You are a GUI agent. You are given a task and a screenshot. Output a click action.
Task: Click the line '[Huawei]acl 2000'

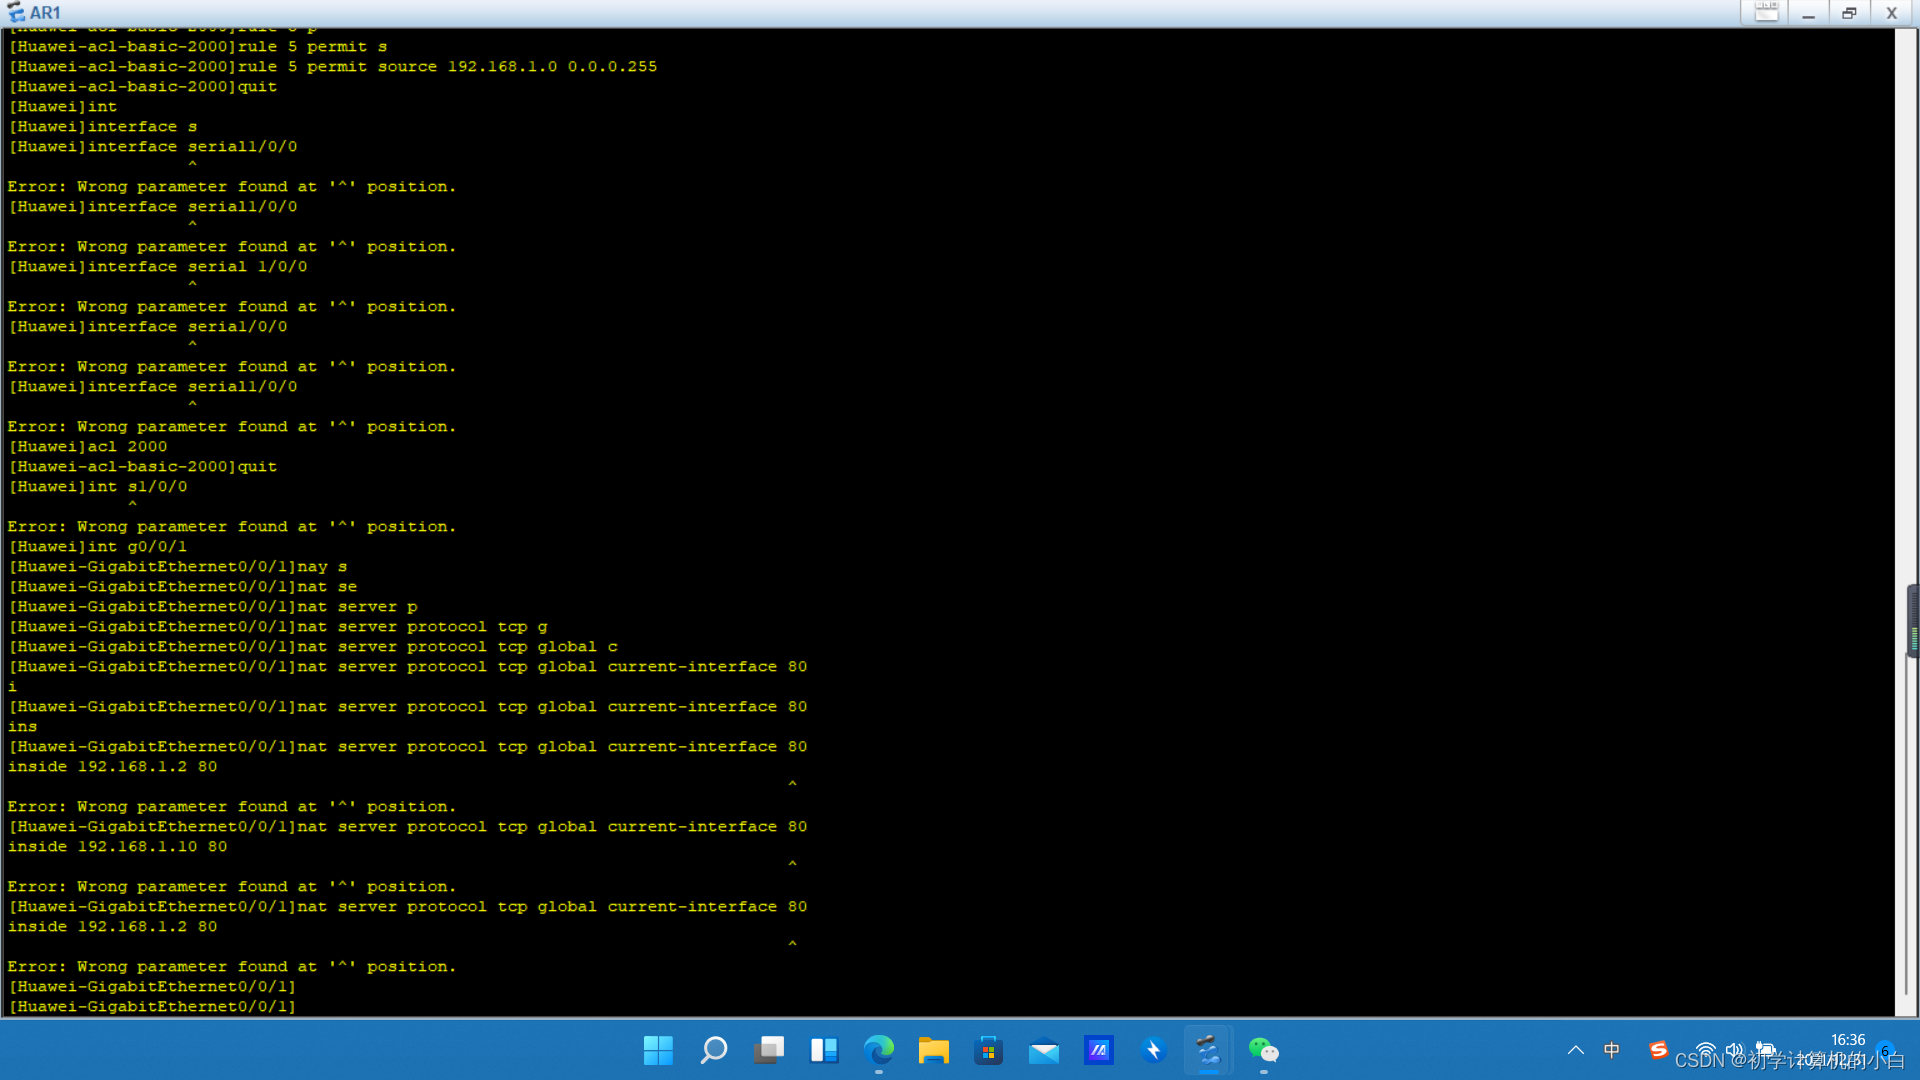pos(88,447)
